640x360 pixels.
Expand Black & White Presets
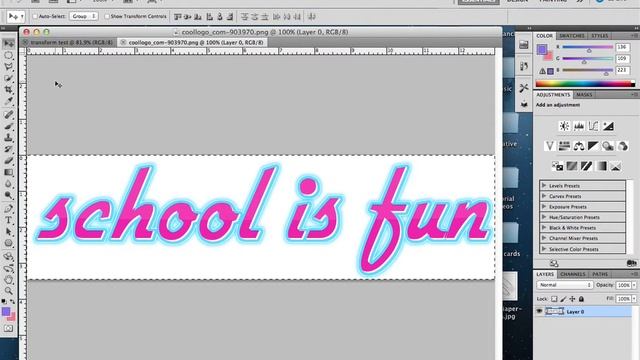click(x=544, y=227)
